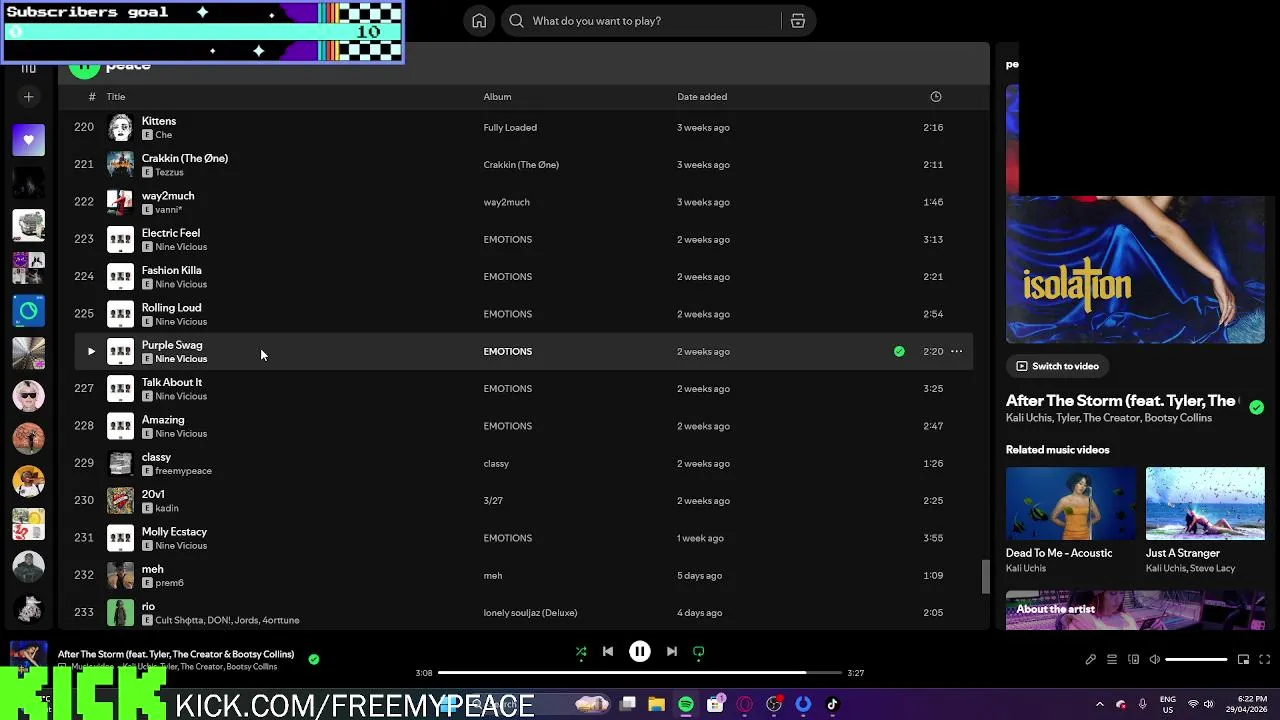The width and height of the screenshot is (1280, 720).
Task: Open Opera GX icon in the taskbar
Action: 744,705
